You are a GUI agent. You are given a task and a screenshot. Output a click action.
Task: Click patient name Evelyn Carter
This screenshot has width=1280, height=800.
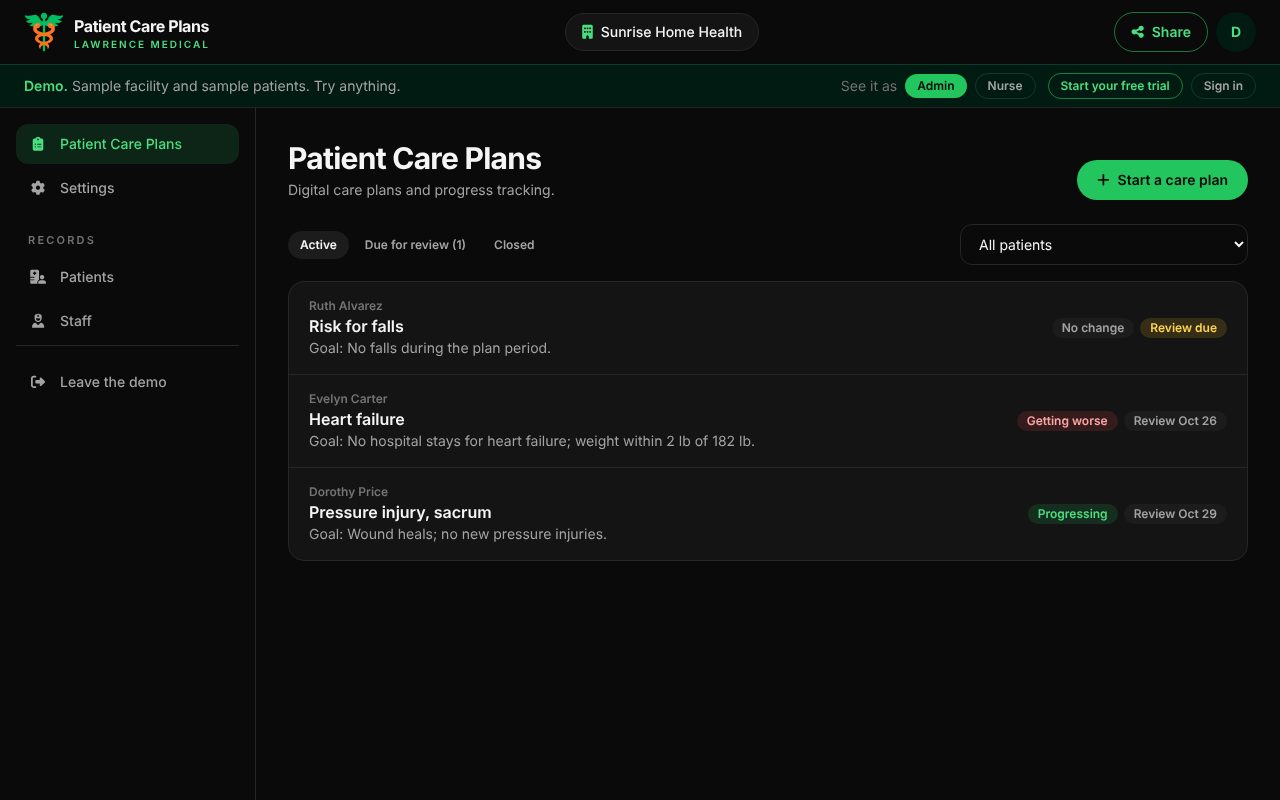coord(348,399)
